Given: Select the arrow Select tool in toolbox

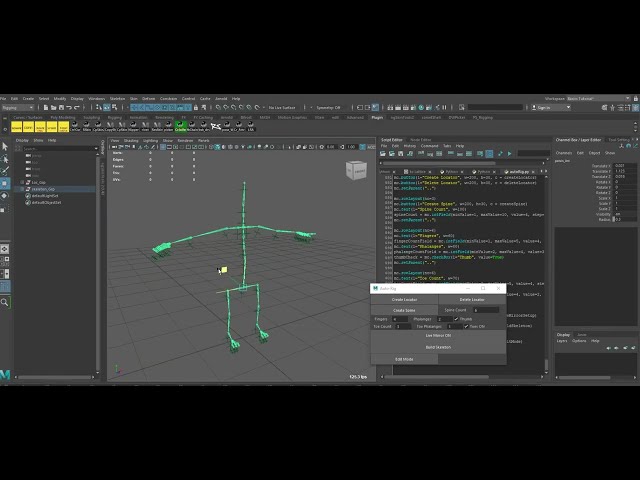Looking at the screenshot, I should (x=5, y=146).
